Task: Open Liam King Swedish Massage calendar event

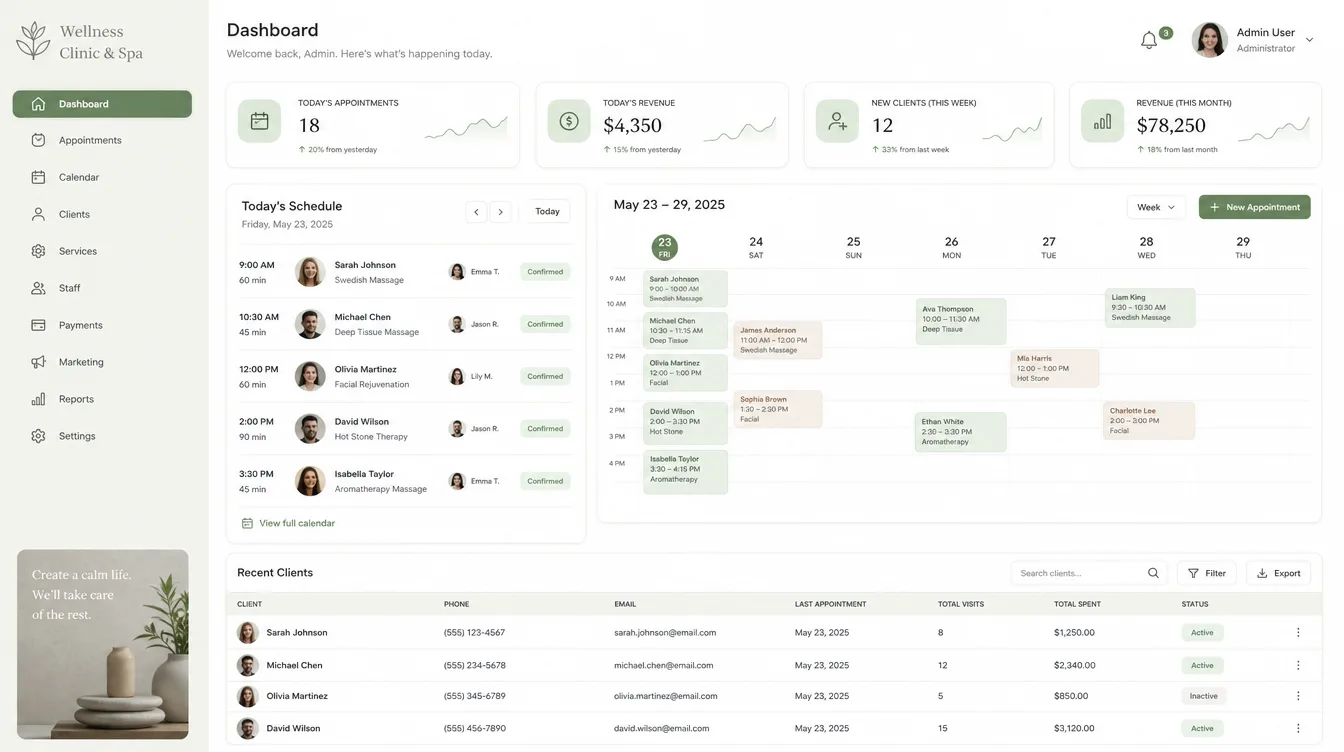Action: click(1150, 307)
